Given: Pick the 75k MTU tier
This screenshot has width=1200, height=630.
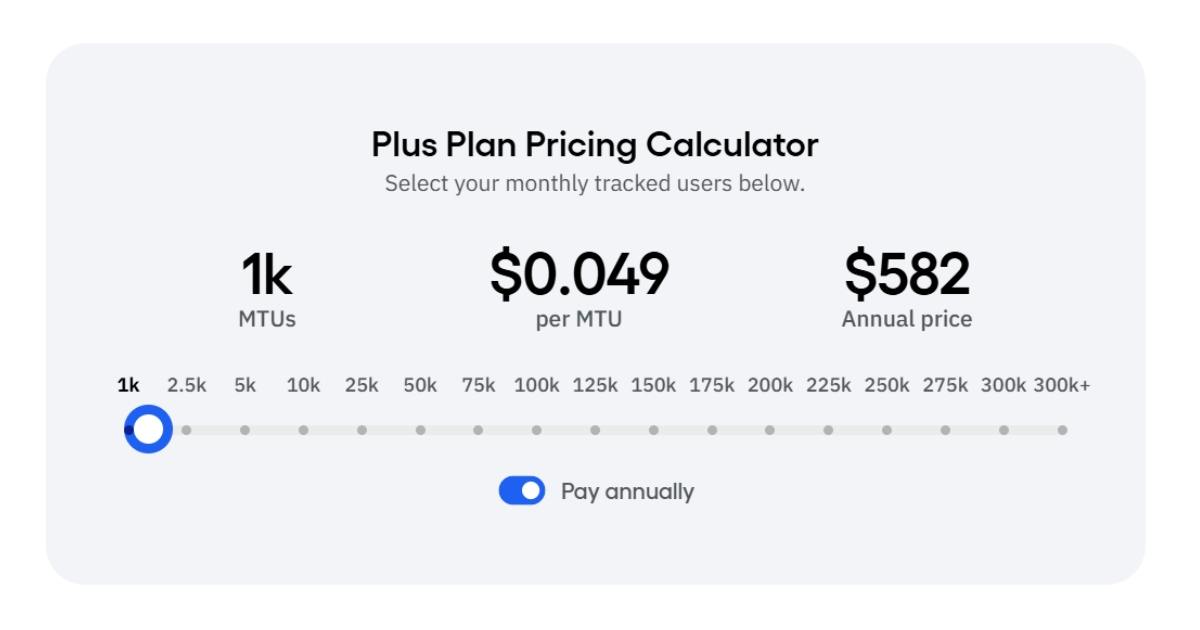Looking at the screenshot, I should coord(479,430).
